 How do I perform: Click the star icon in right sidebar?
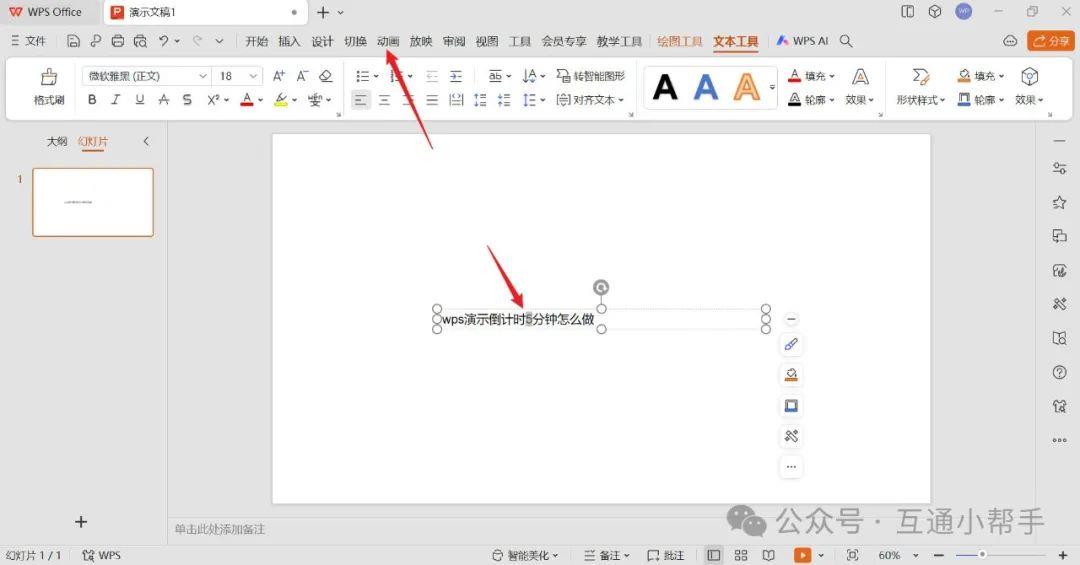1059,202
